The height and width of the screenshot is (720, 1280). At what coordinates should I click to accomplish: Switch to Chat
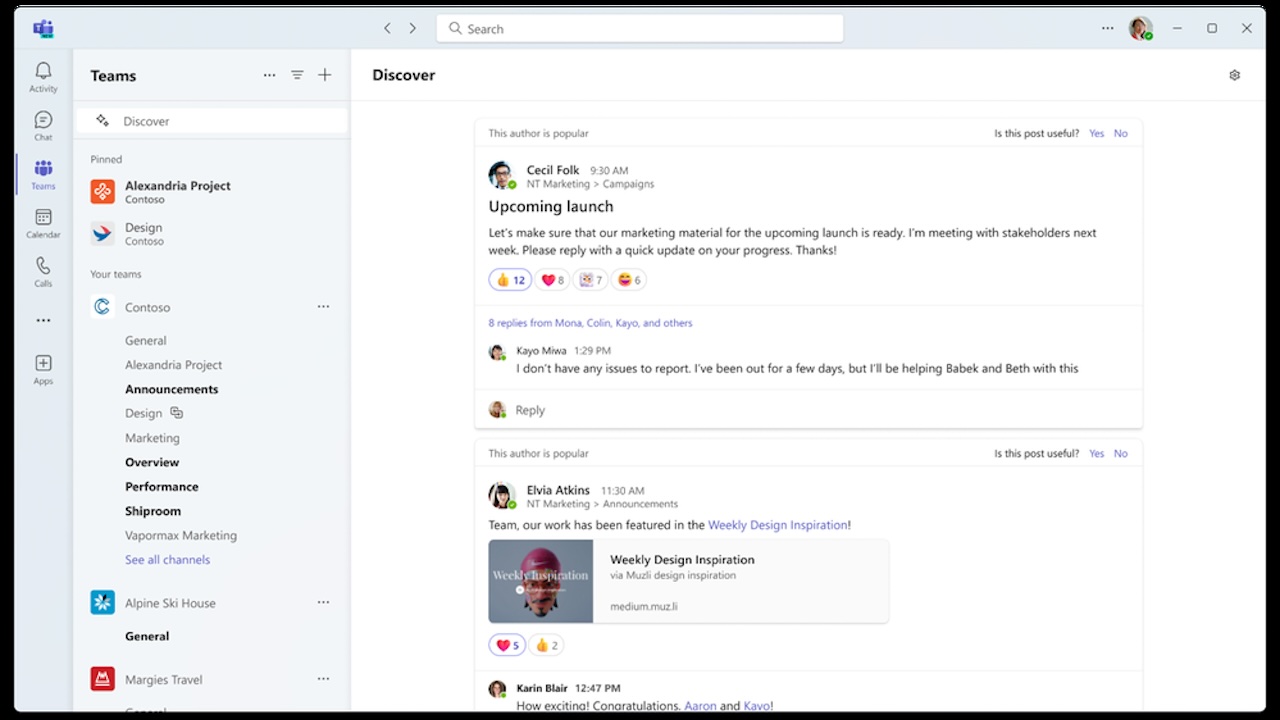[x=42, y=124]
